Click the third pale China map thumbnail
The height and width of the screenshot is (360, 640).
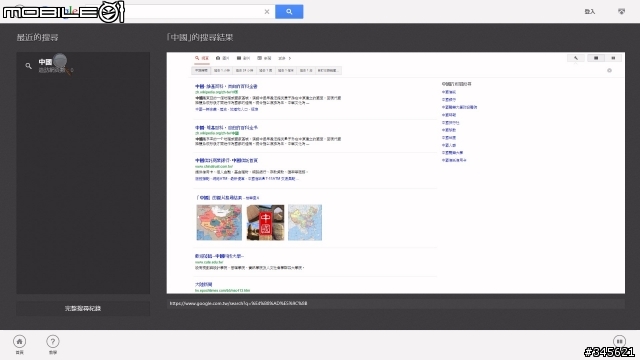305,222
